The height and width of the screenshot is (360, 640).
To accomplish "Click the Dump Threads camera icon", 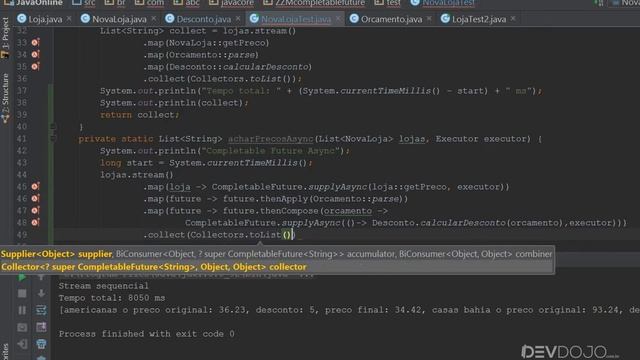I will 22,327.
